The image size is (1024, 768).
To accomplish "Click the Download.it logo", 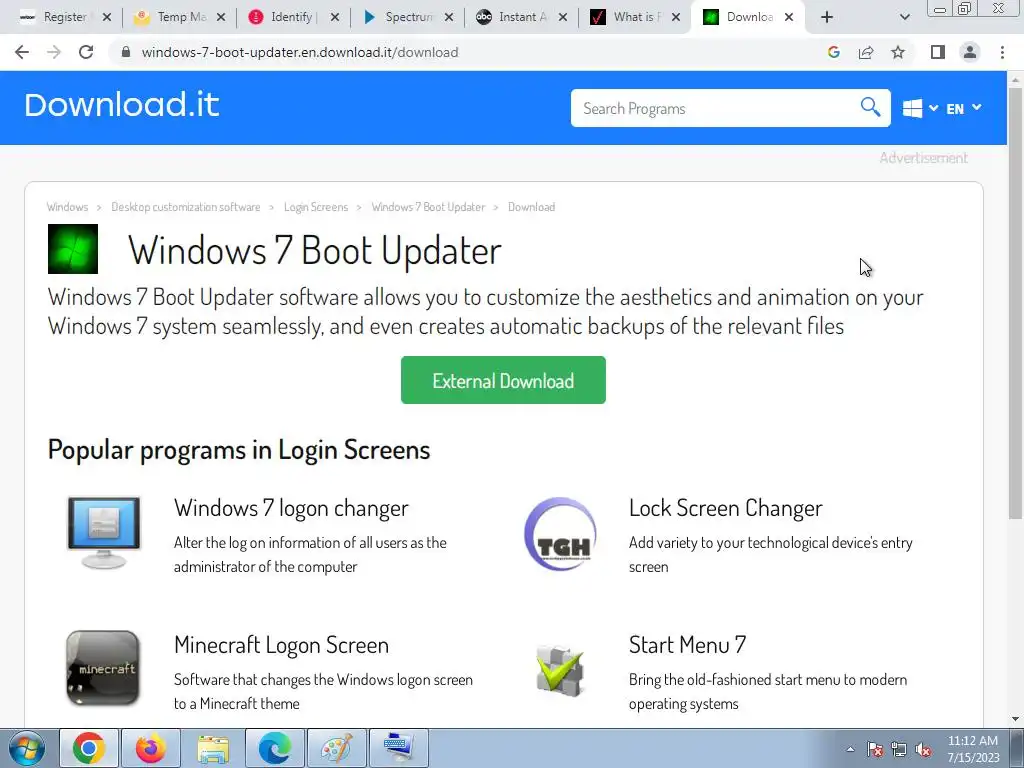I will point(121,105).
